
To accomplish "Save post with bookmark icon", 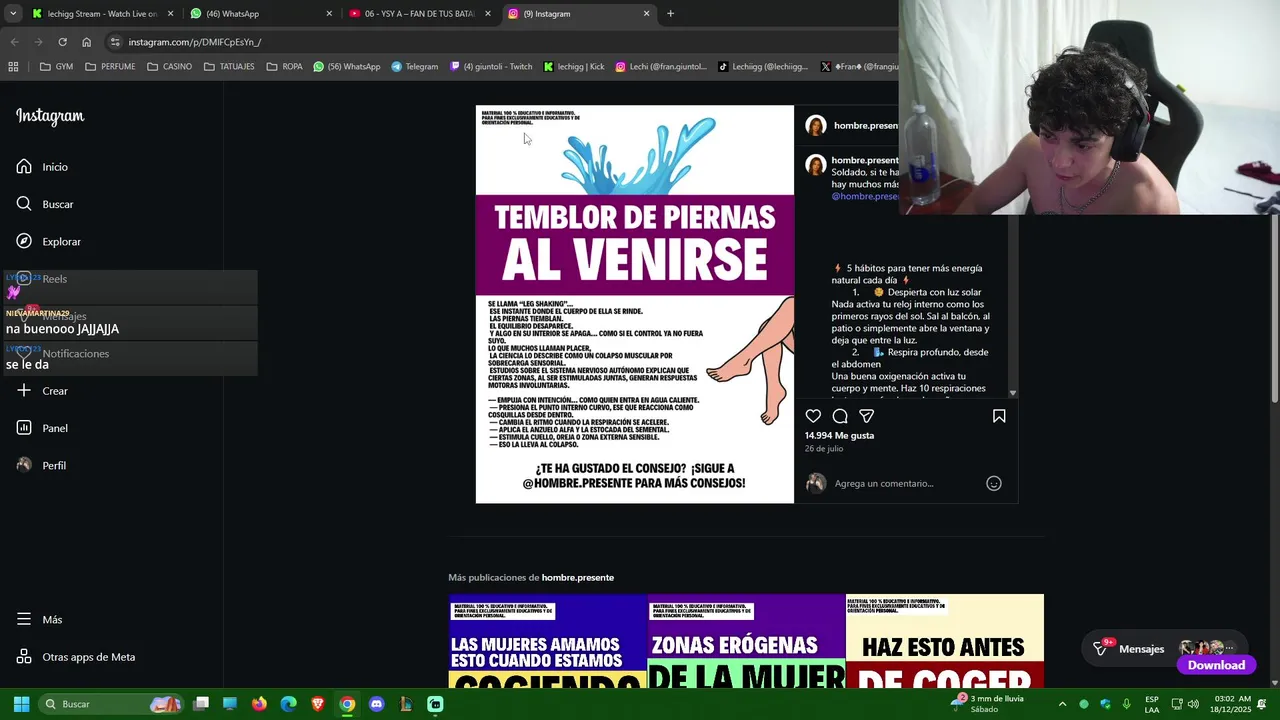I will (999, 416).
